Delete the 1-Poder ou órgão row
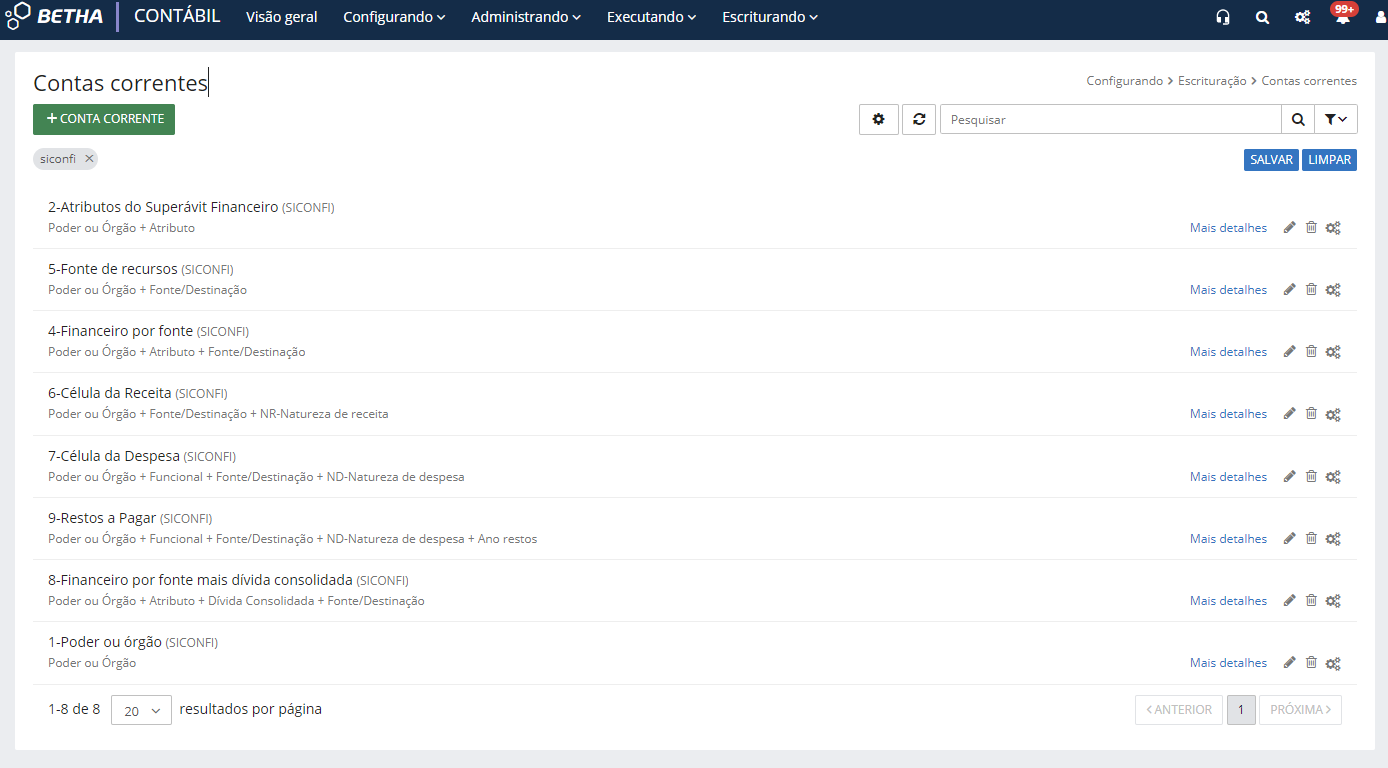The height and width of the screenshot is (768, 1388). point(1311,662)
